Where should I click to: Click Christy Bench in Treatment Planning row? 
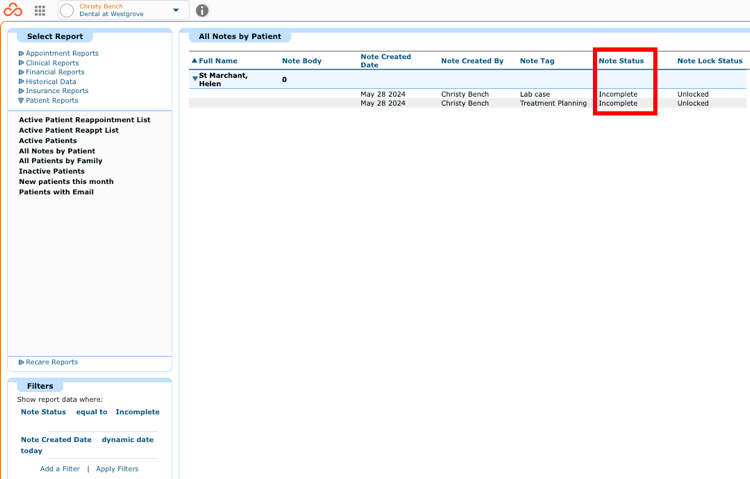pyautogui.click(x=465, y=103)
